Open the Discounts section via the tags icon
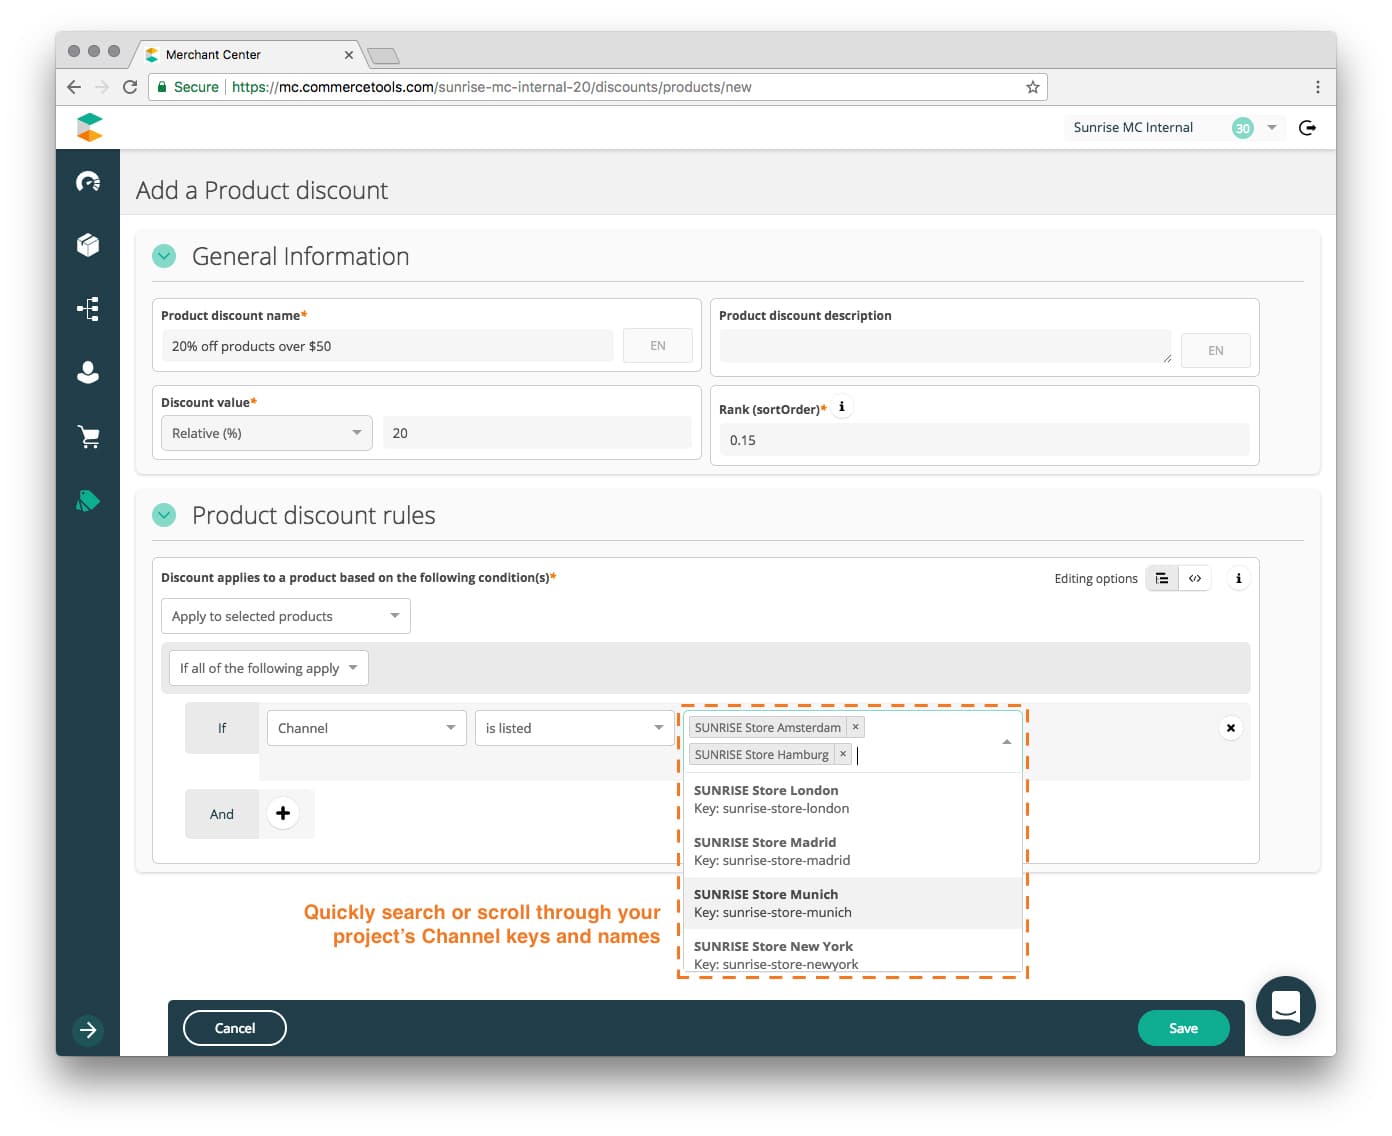Screen dimensions: 1392x1136 (88, 500)
